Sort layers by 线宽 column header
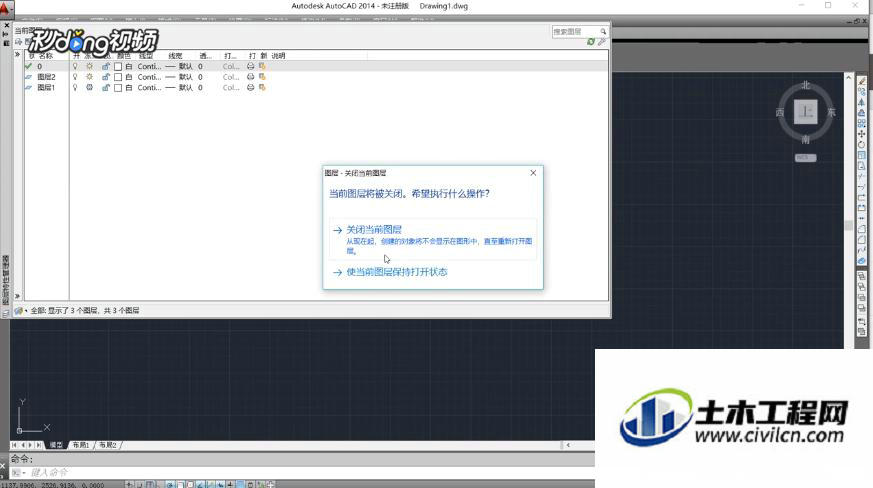873x488 pixels. pyautogui.click(x=175, y=56)
